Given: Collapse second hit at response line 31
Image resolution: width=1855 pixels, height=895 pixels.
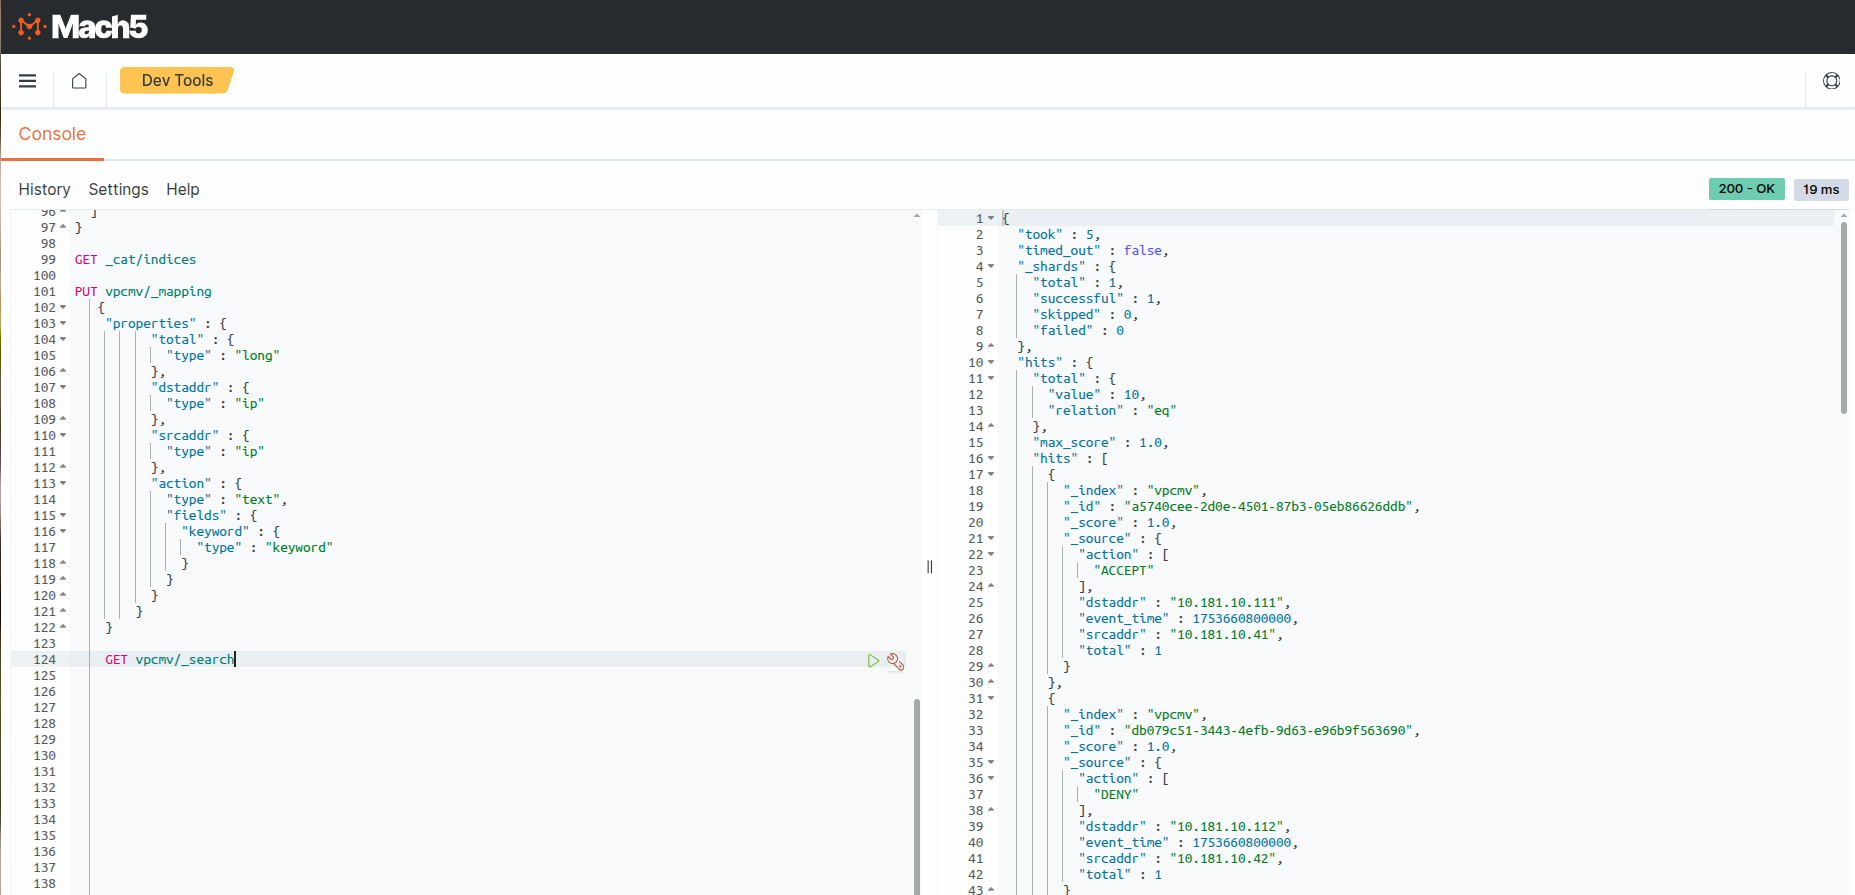Looking at the screenshot, I should point(991,699).
